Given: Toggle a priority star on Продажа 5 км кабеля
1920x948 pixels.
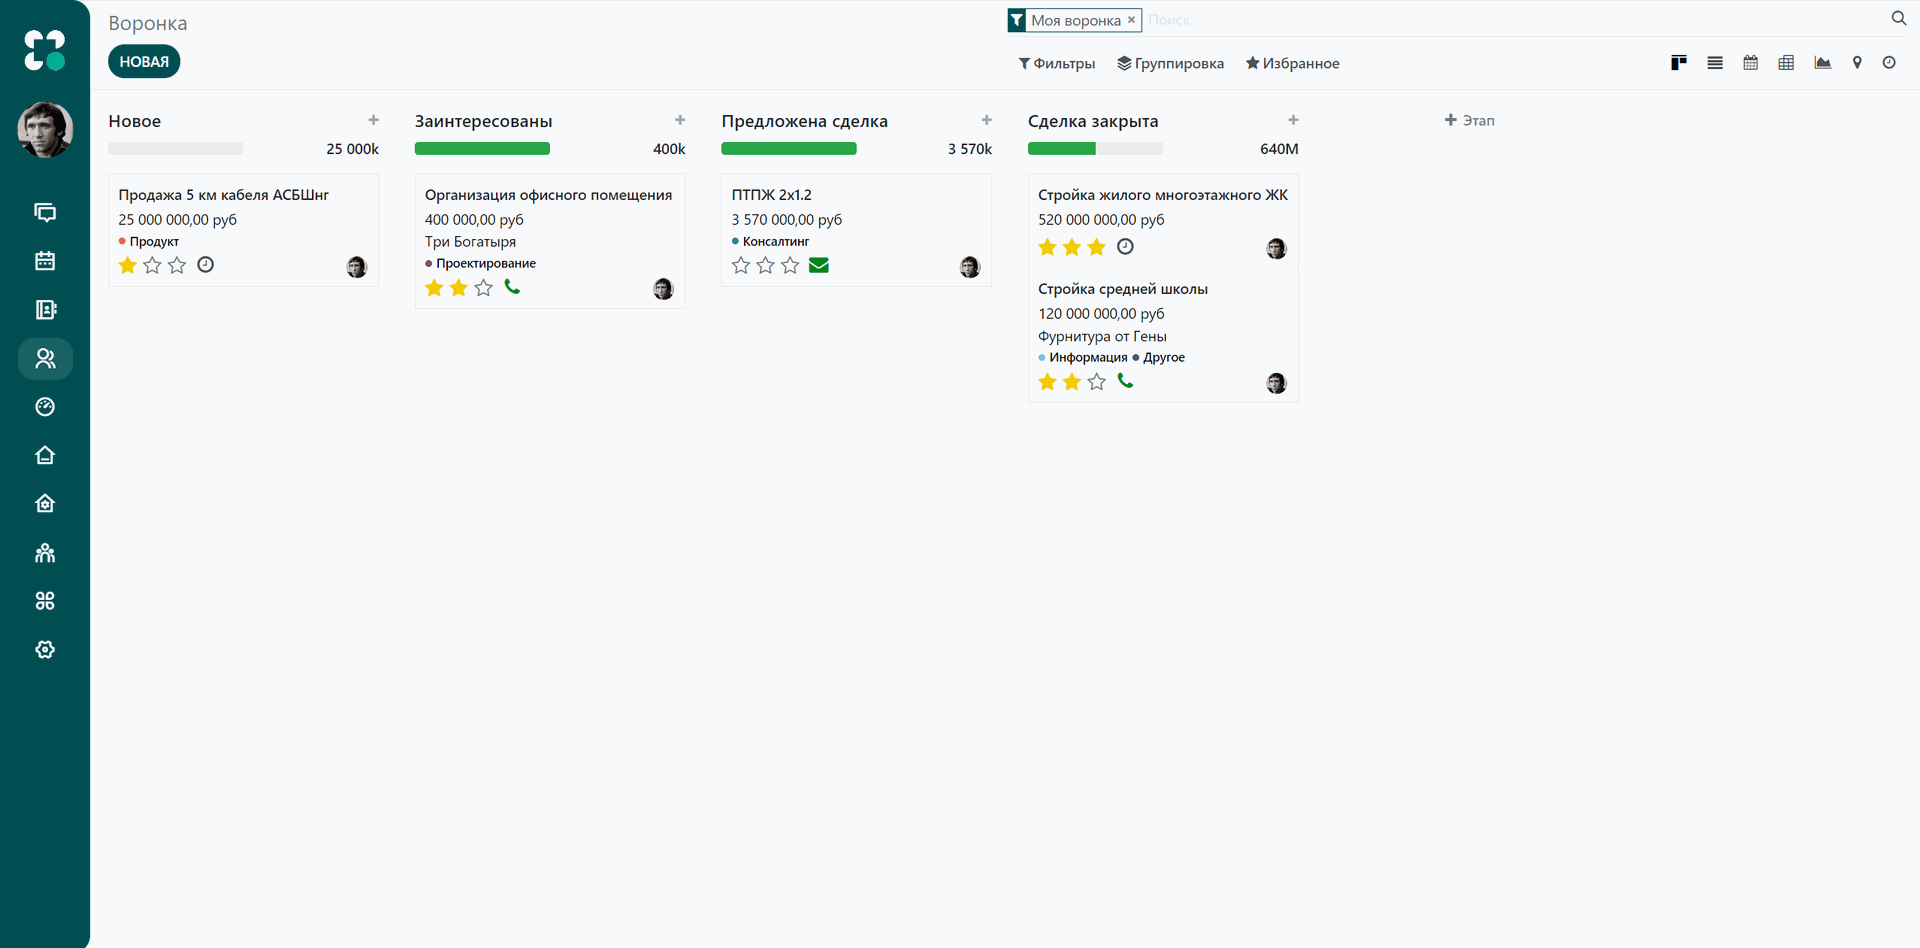Looking at the screenshot, I should pos(151,265).
